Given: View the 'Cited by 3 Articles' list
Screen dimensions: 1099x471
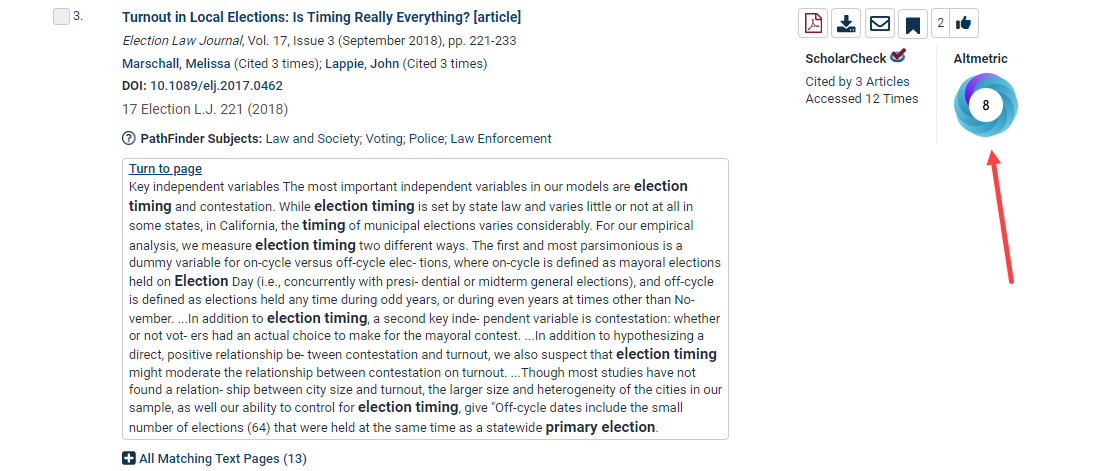Looking at the screenshot, I should (857, 81).
